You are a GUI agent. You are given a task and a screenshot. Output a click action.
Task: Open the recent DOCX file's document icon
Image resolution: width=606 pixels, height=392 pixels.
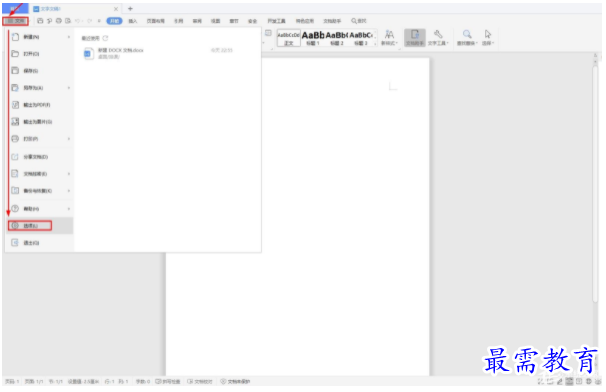(89, 53)
